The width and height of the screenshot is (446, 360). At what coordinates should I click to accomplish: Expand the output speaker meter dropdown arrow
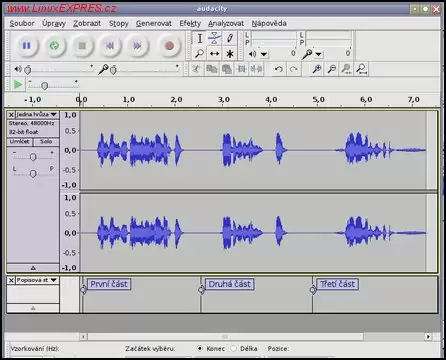pyautogui.click(x=264, y=54)
